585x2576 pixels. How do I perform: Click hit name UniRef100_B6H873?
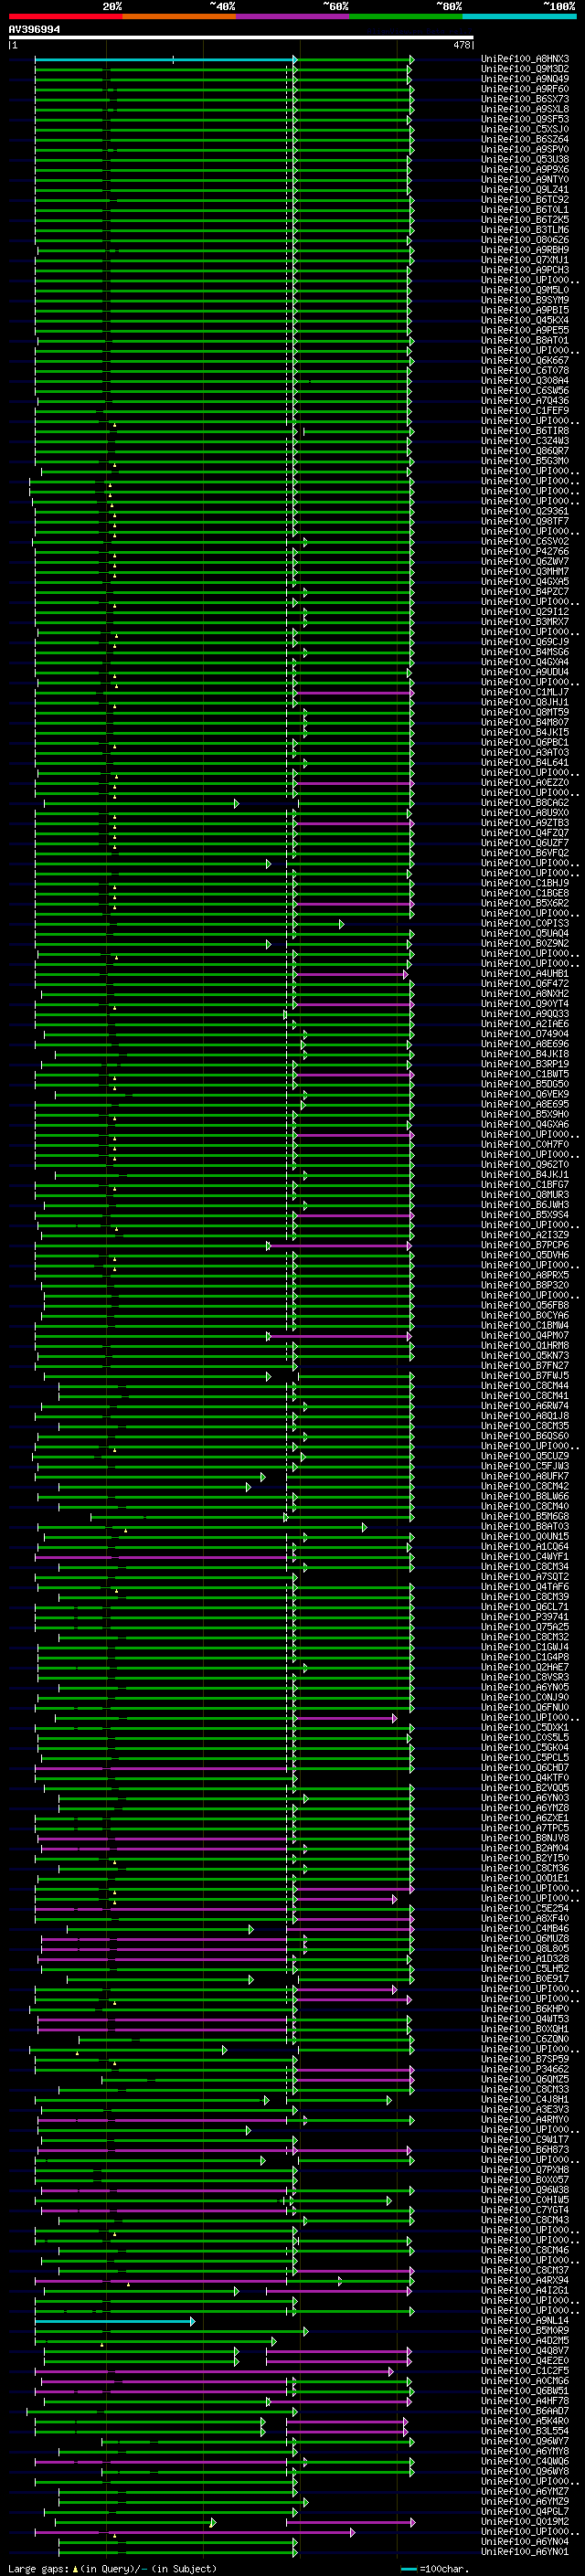tap(525, 2149)
